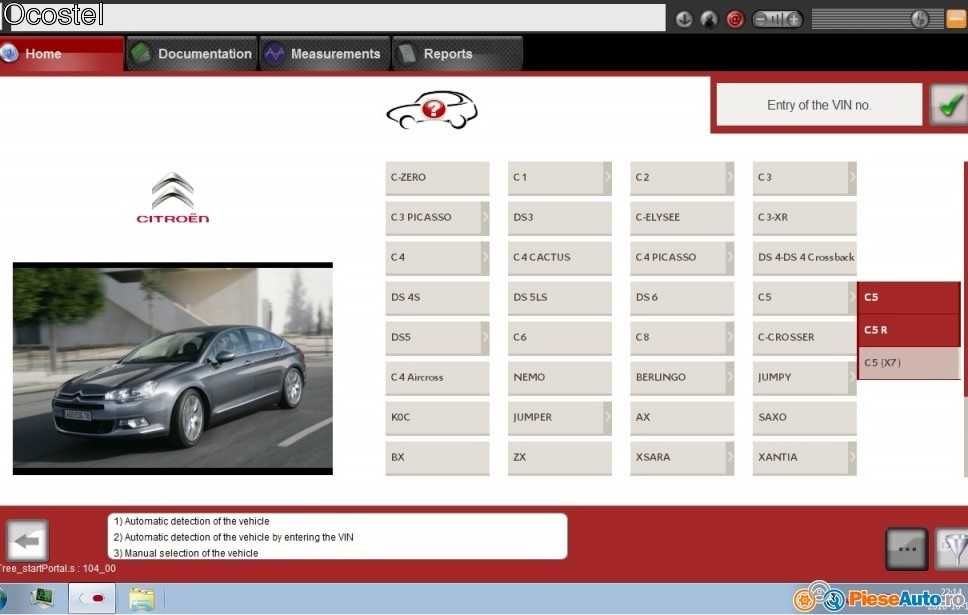The image size is (968, 615).
Task: Go to the Reports tab
Action: (457, 54)
